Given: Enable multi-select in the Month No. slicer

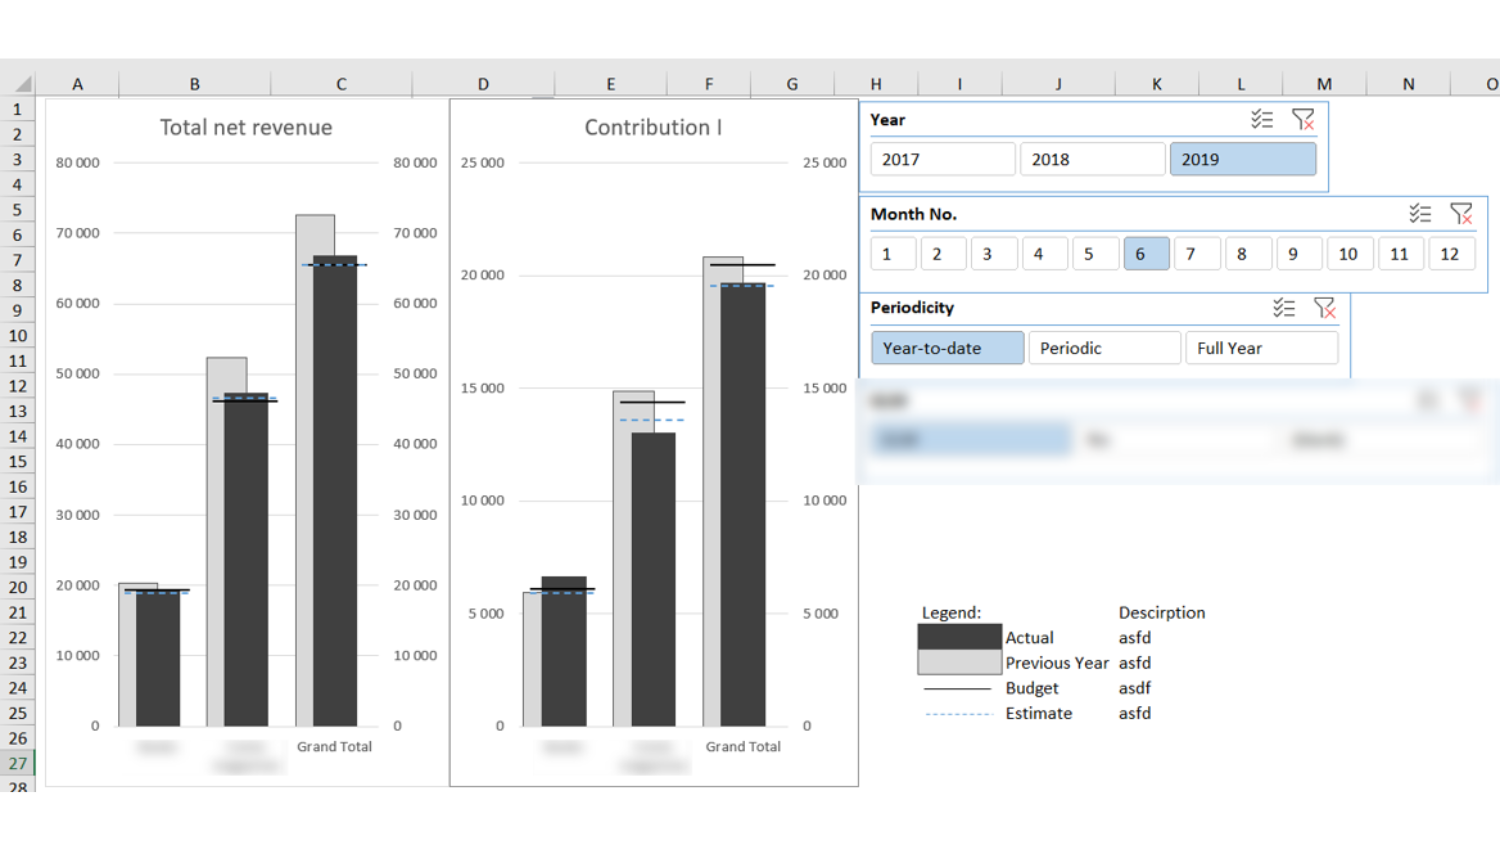Looking at the screenshot, I should pos(1419,214).
